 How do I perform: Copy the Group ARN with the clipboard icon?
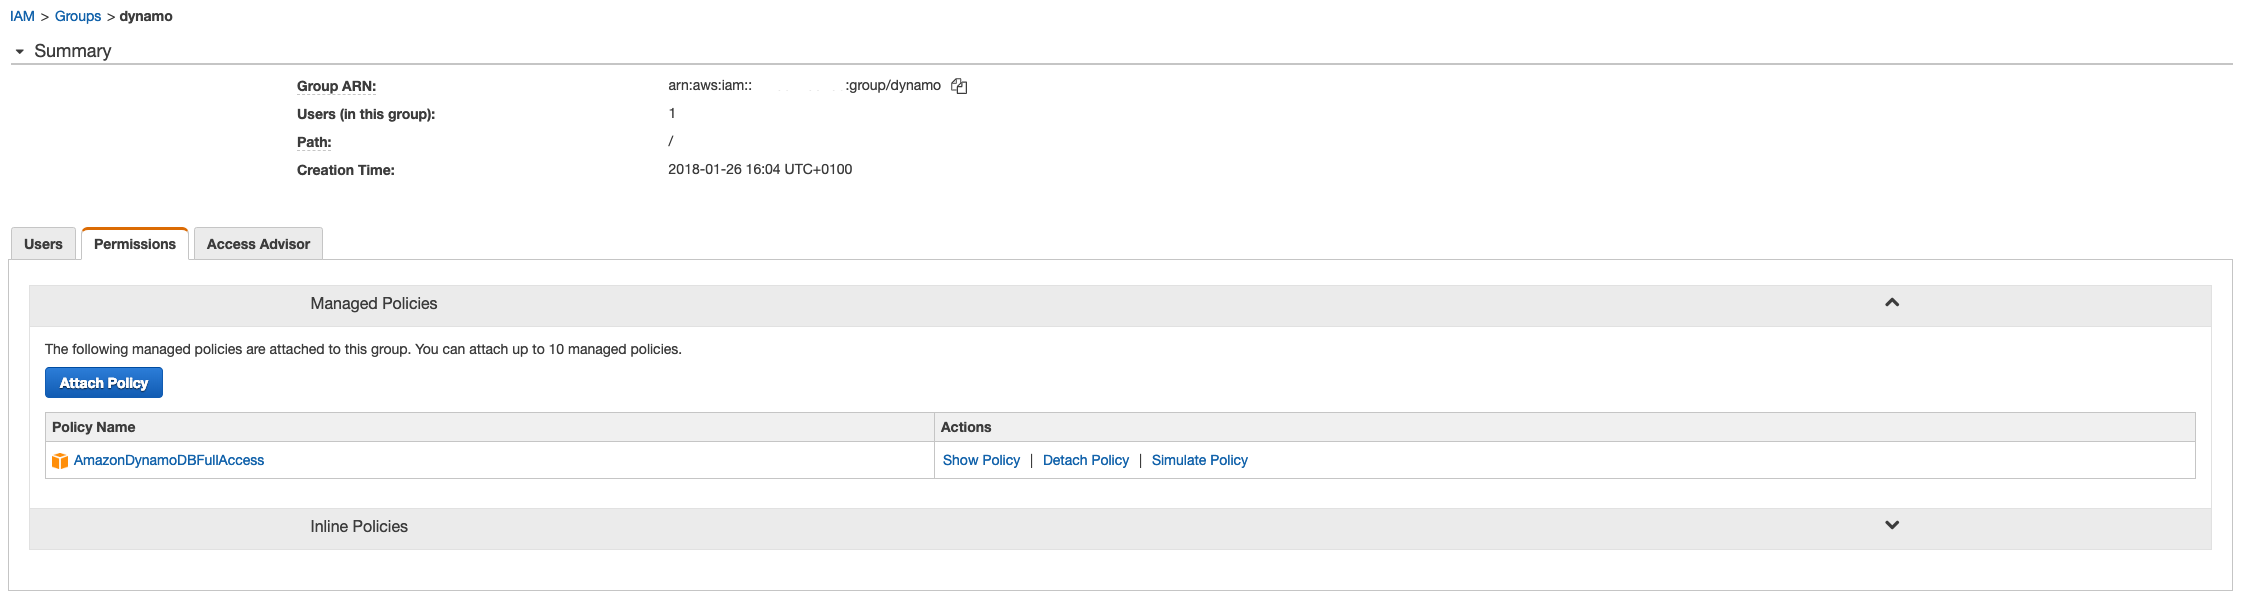(x=959, y=86)
